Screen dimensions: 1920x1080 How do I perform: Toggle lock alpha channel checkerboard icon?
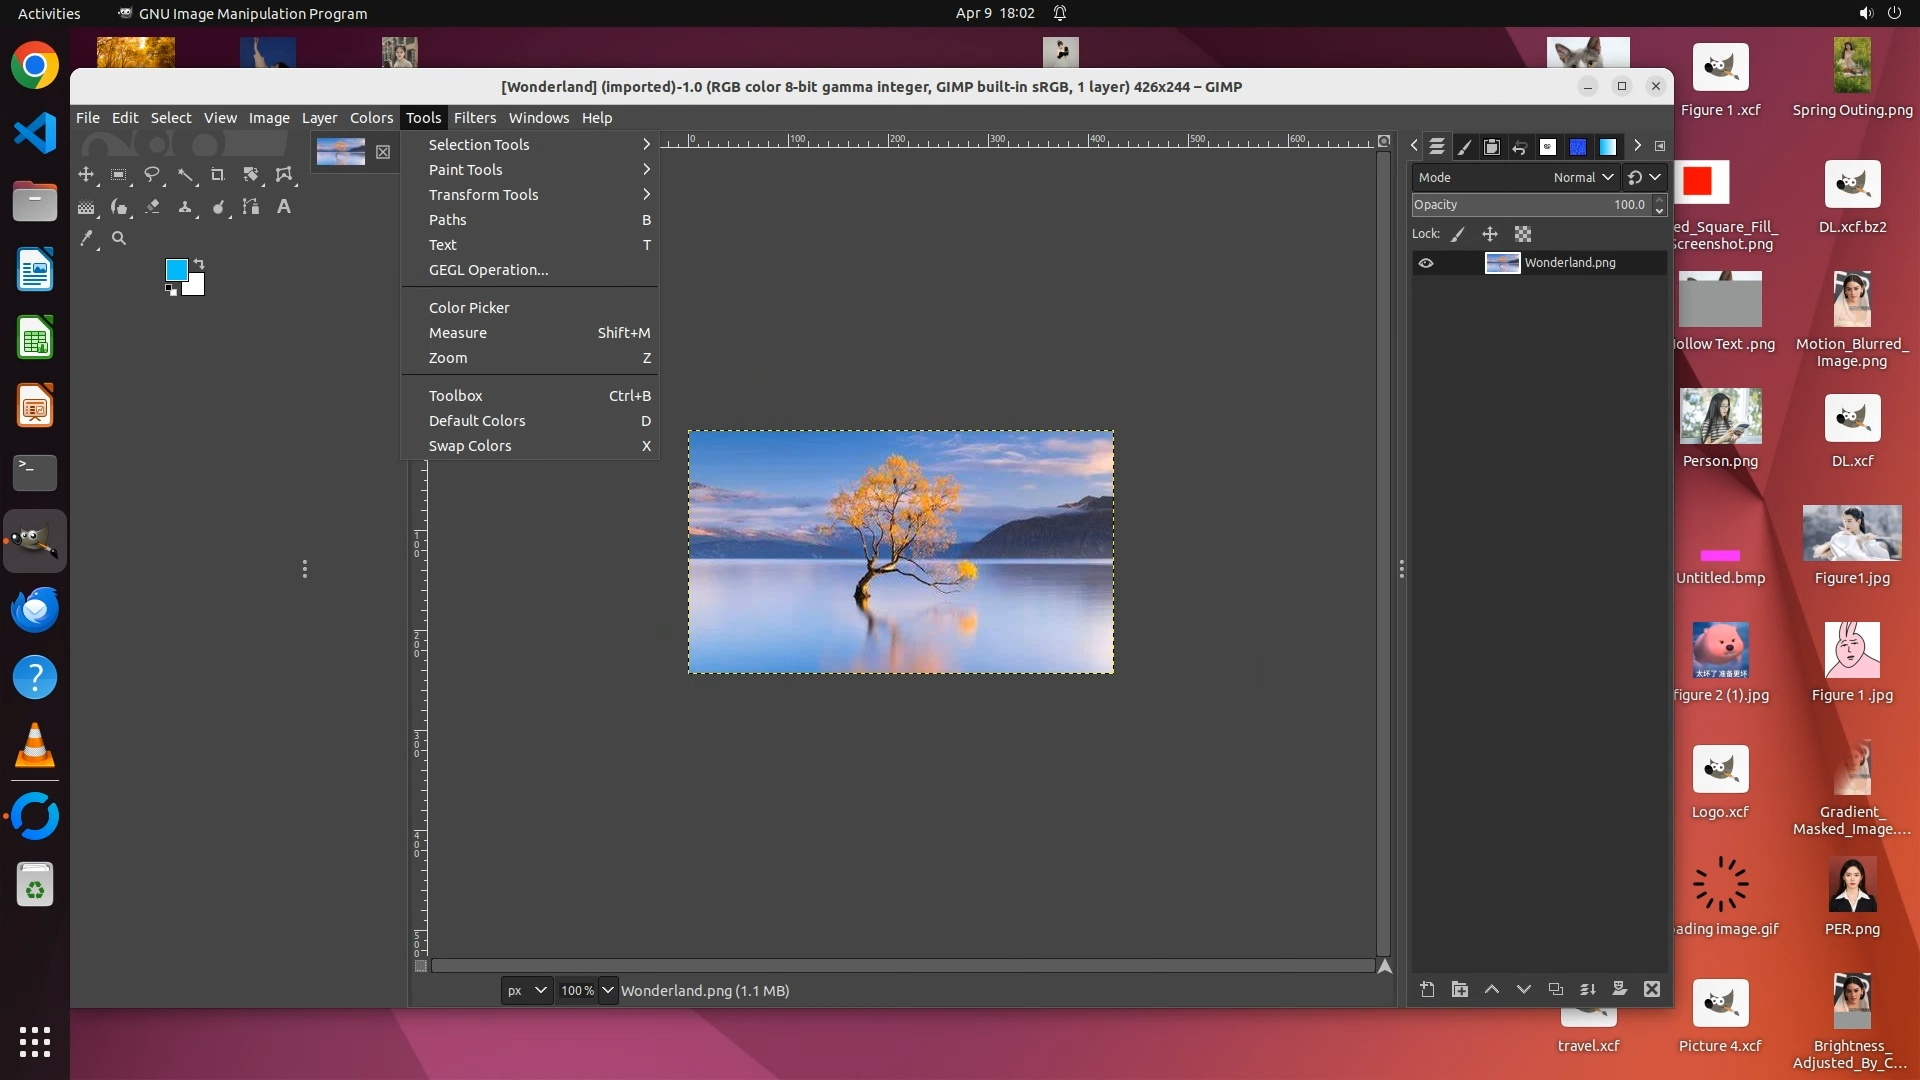pos(1522,234)
